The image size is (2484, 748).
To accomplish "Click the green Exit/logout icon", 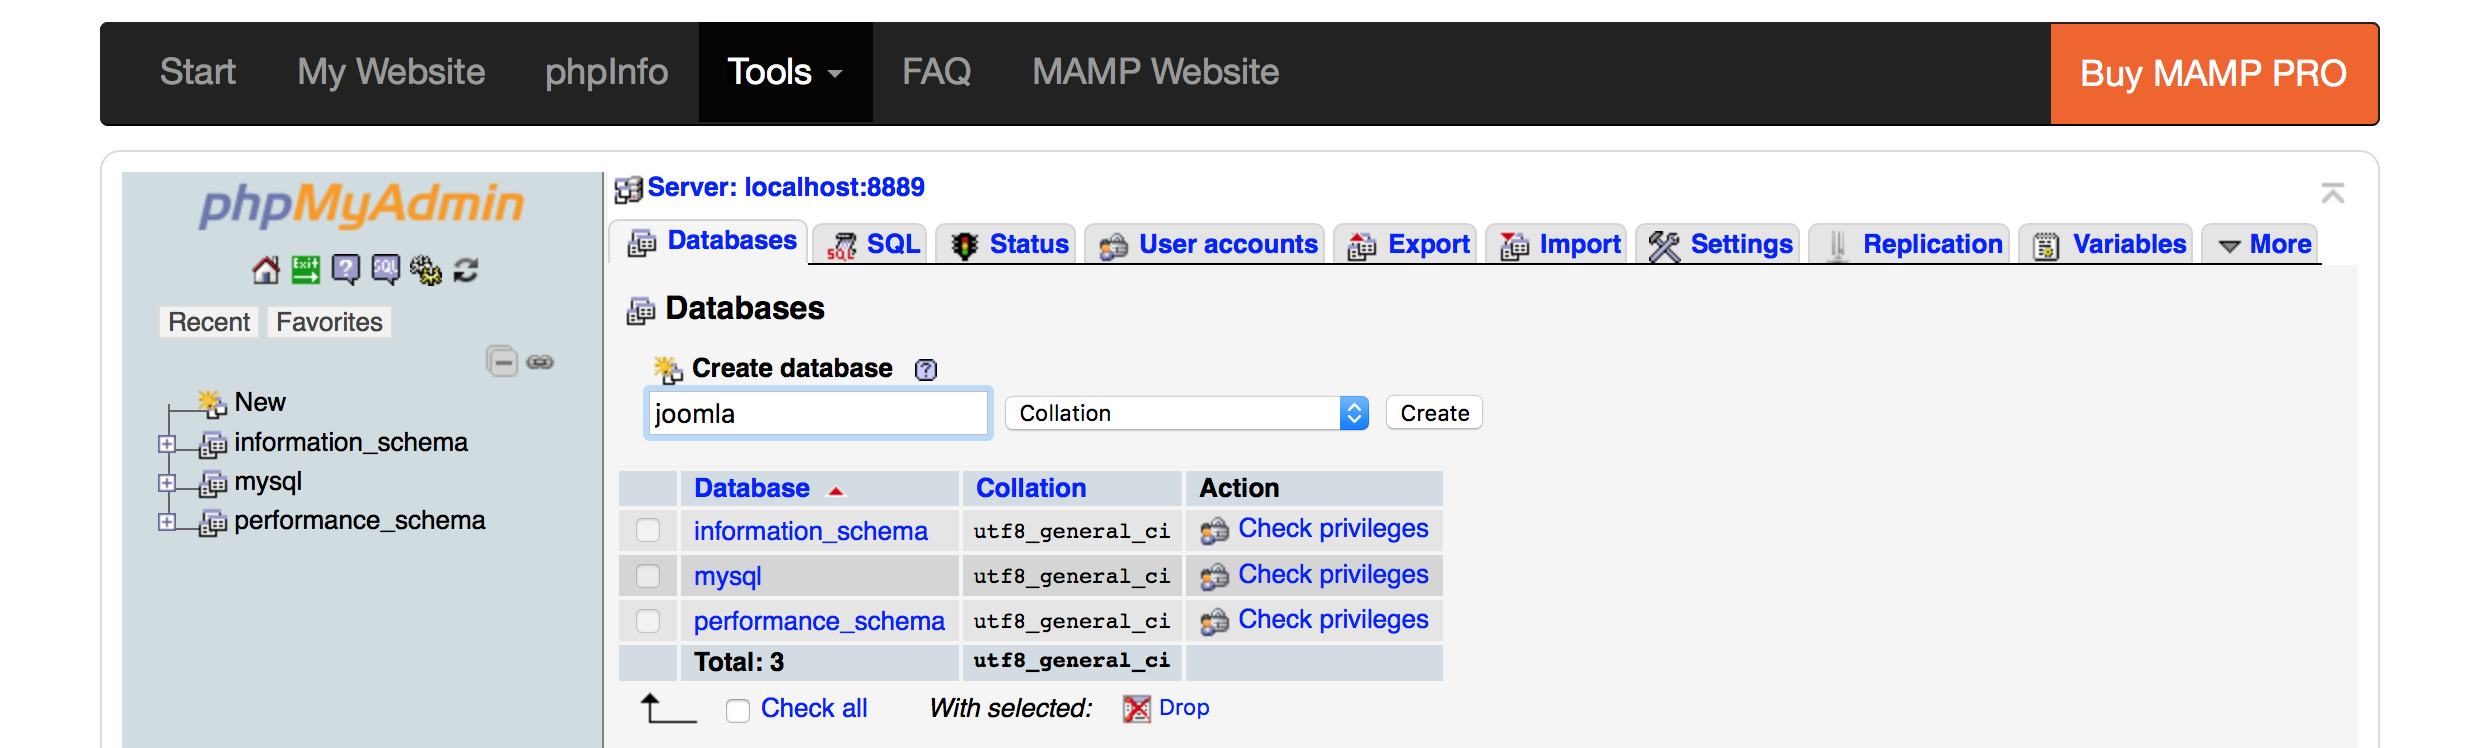I will point(305,269).
